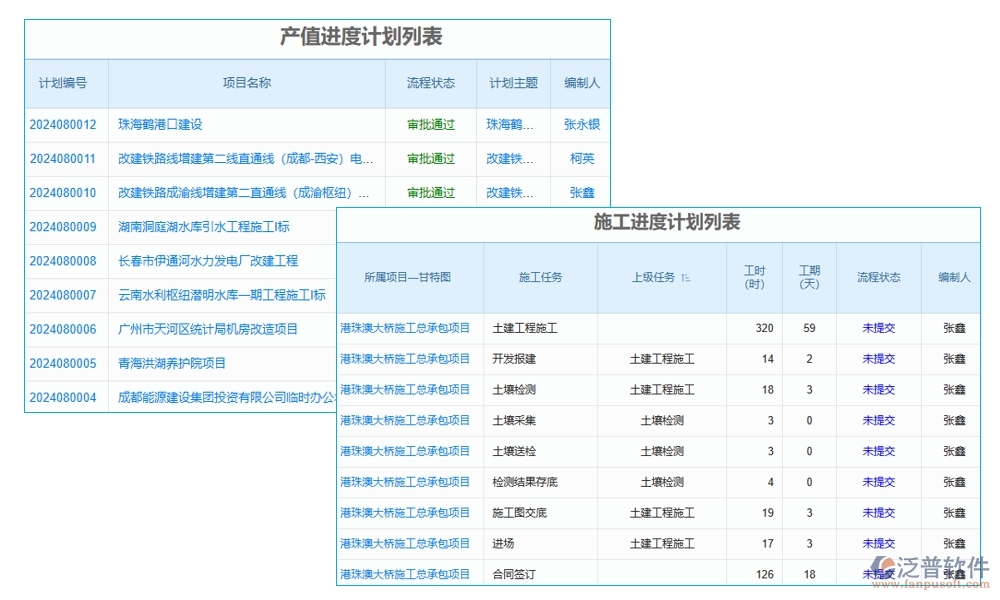This screenshot has width=1000, height=600.
Task: Click the 泛普软件 logo watermark
Action: click(930, 565)
